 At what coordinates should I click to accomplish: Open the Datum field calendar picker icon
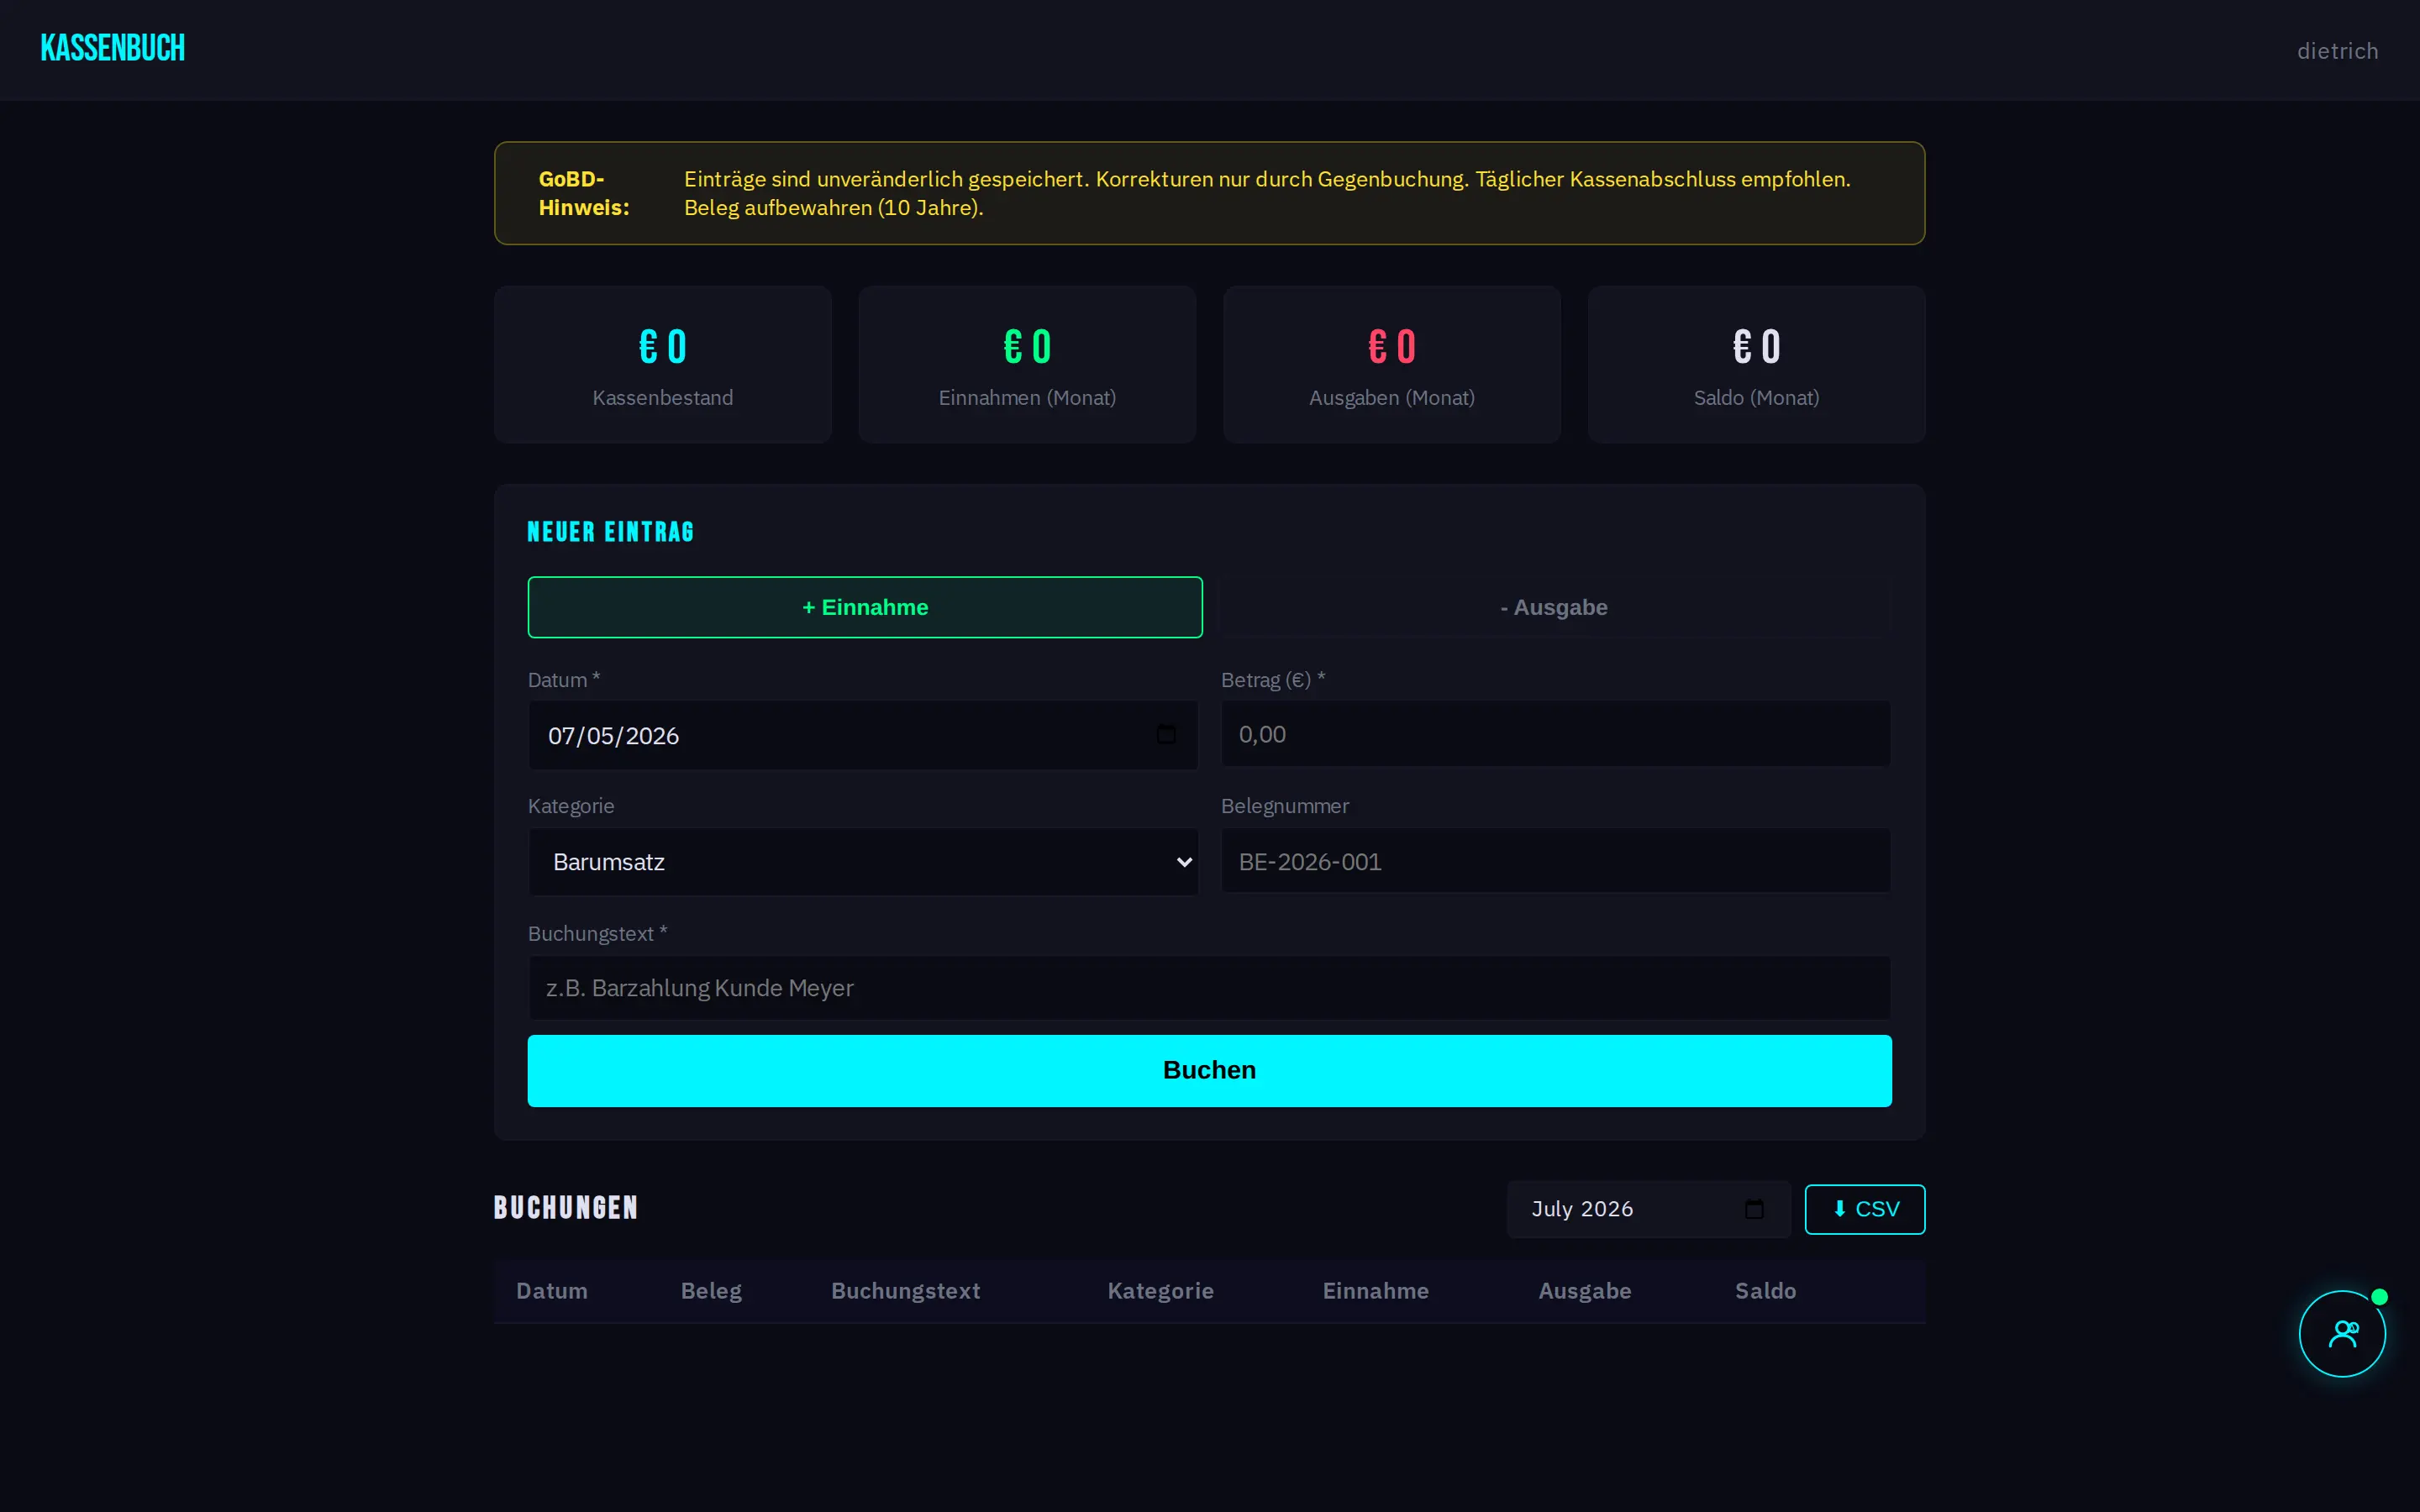point(1166,735)
